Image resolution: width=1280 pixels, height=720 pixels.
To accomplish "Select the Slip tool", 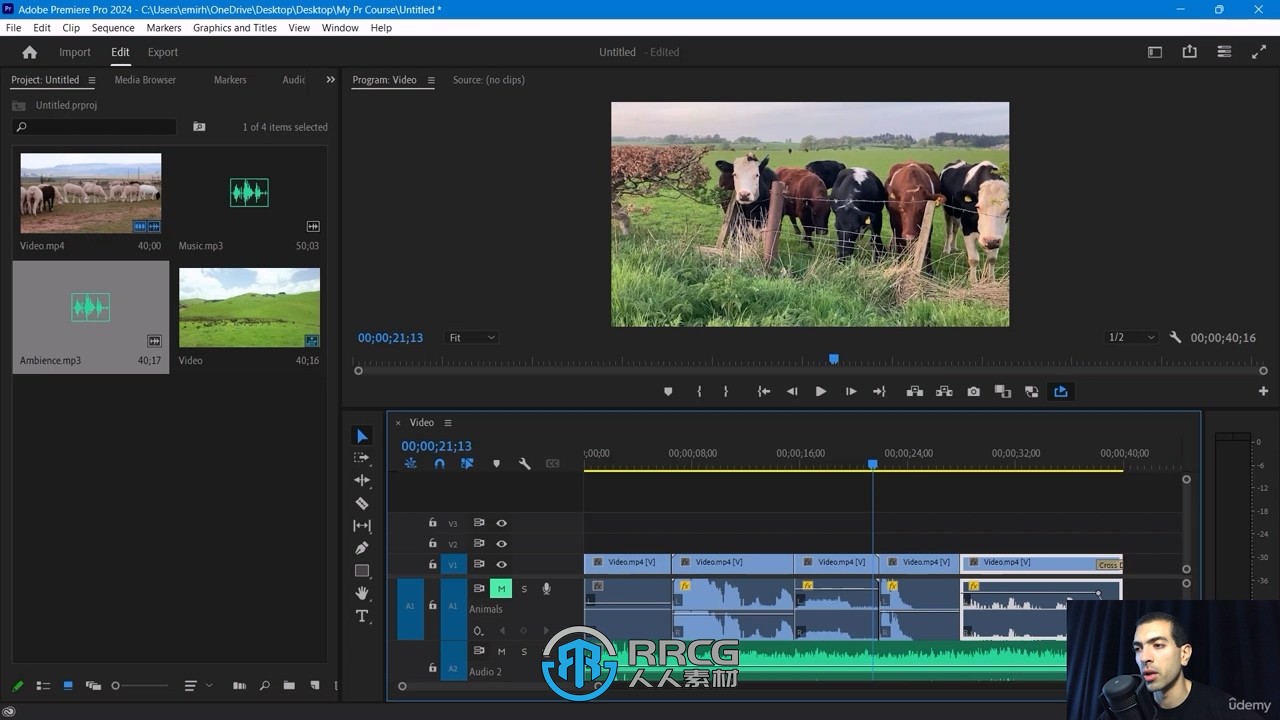I will [362, 526].
